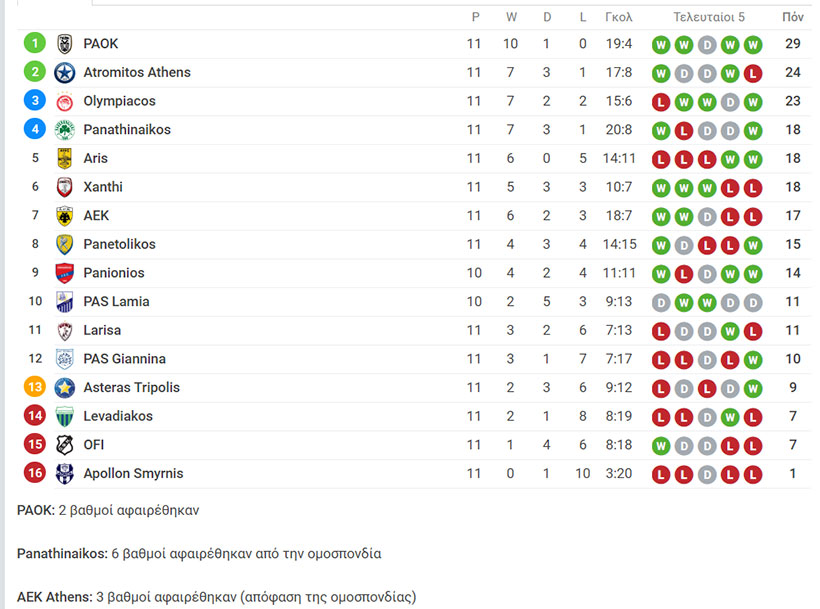Click the Asteras Tripolis star badge
The image size is (820, 609).
coord(64,388)
